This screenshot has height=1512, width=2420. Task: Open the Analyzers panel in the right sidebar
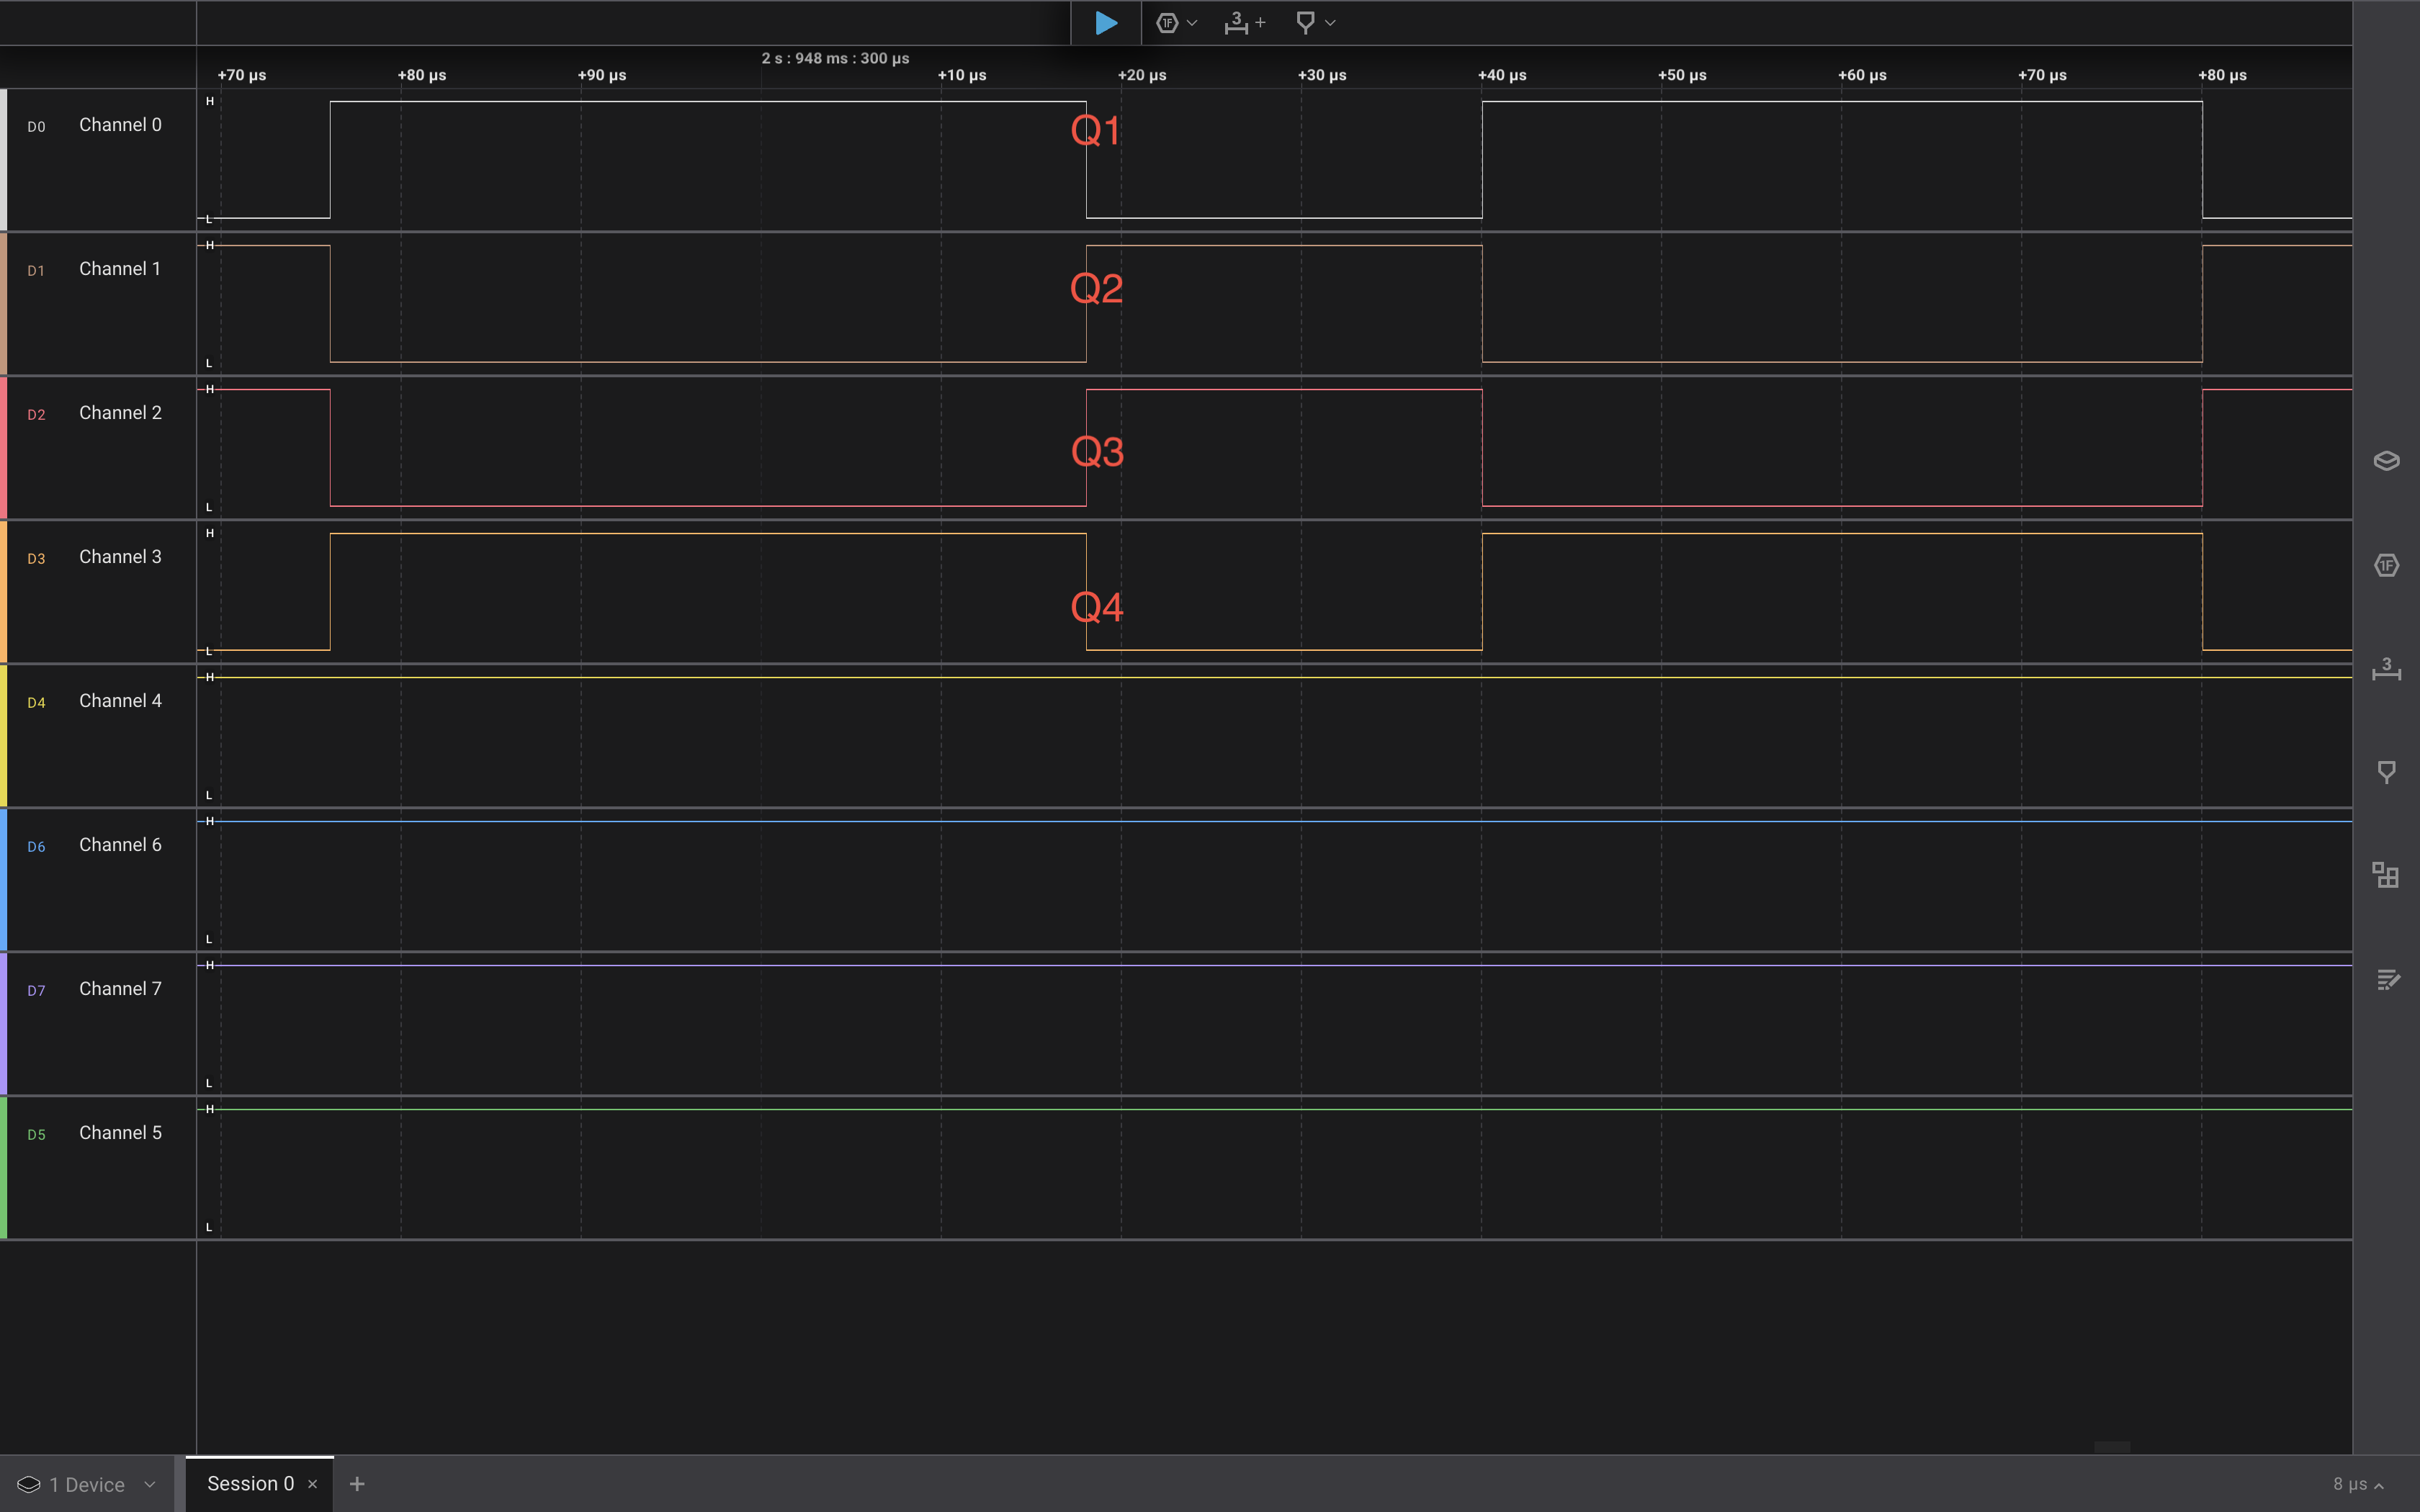click(x=2386, y=566)
